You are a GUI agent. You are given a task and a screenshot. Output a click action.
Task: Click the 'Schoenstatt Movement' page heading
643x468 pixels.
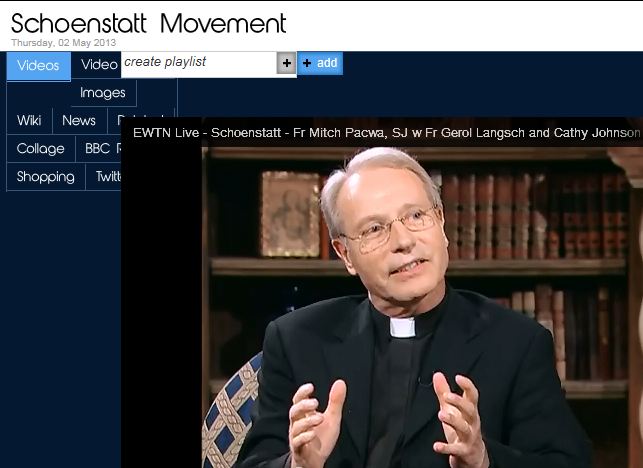pyautogui.click(x=148, y=23)
